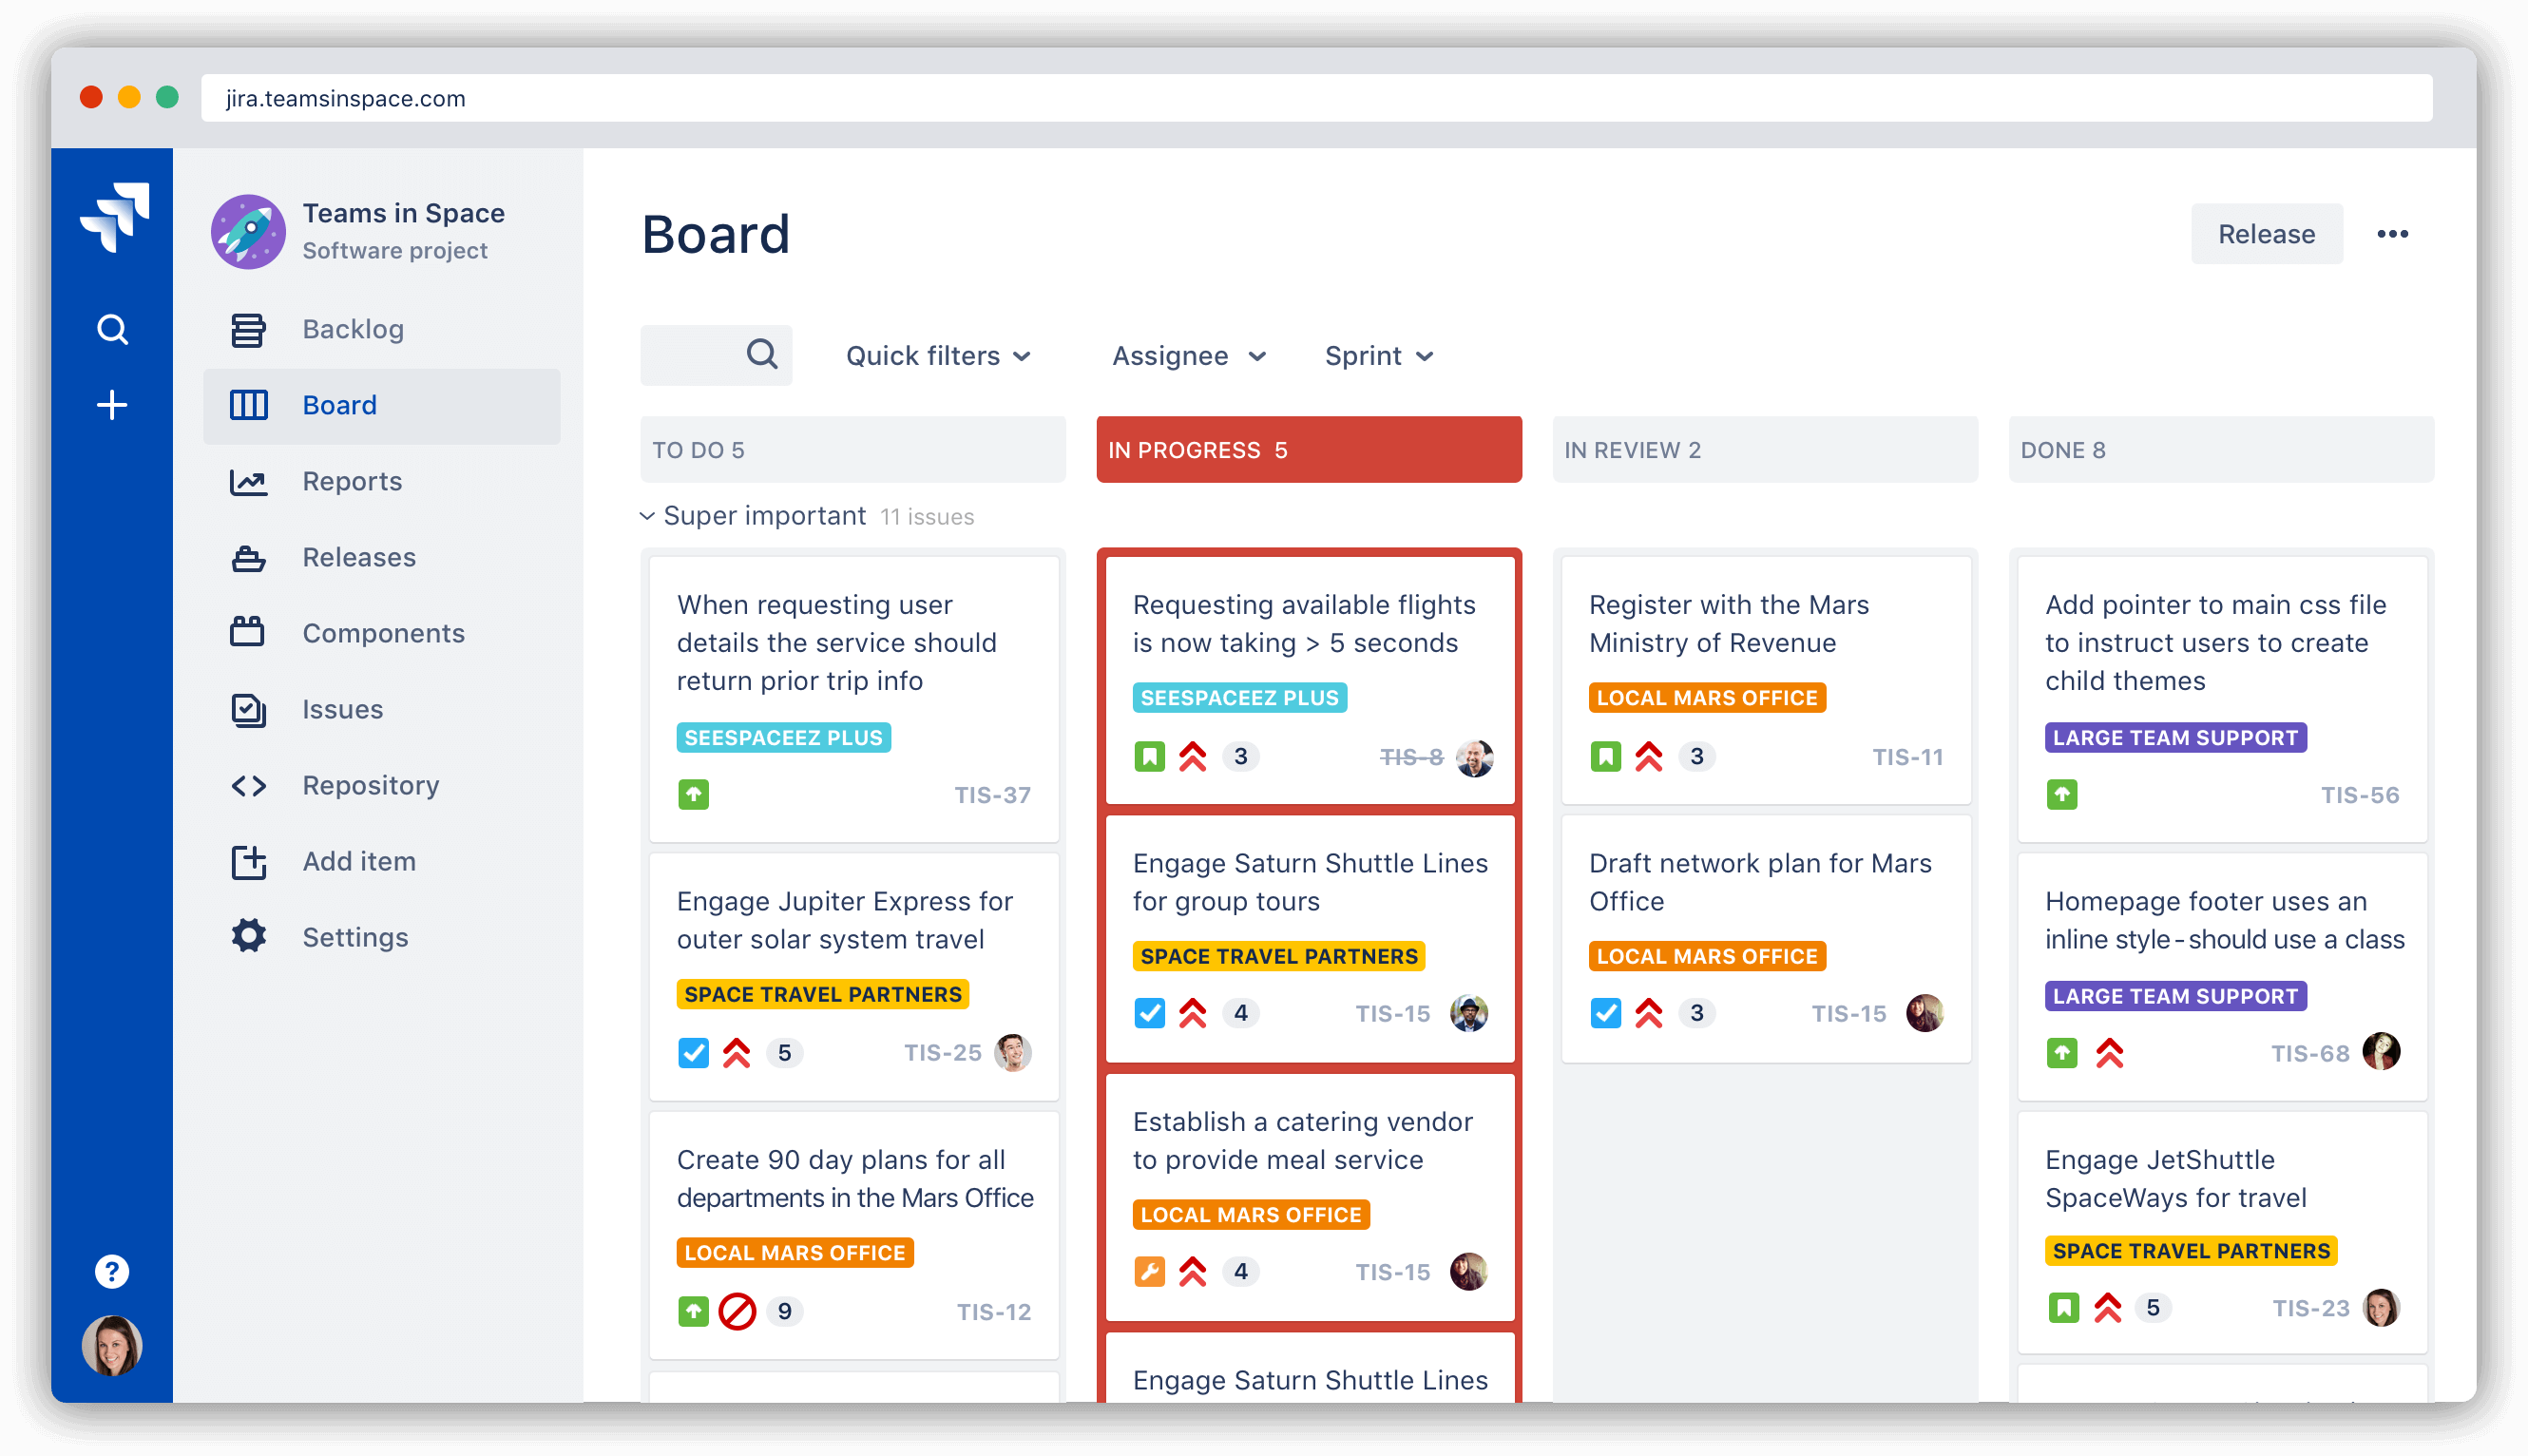This screenshot has height=1456, width=2528.
Task: Toggle the checkbox on Draft network plan card
Action: point(1600,1013)
